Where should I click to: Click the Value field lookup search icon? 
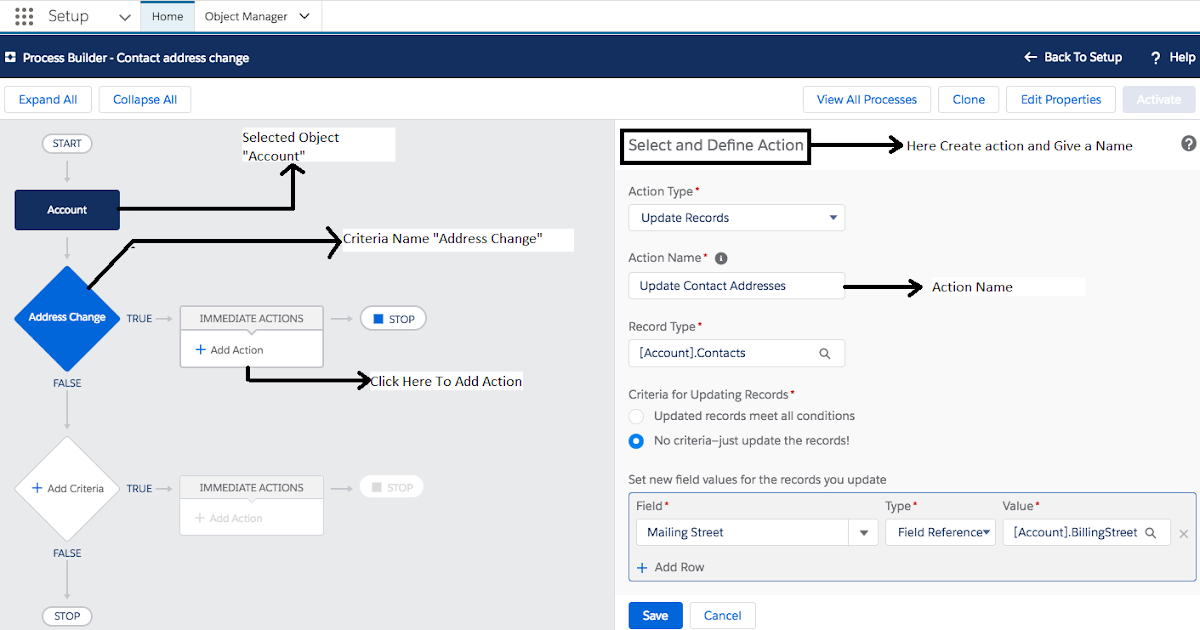click(1151, 533)
